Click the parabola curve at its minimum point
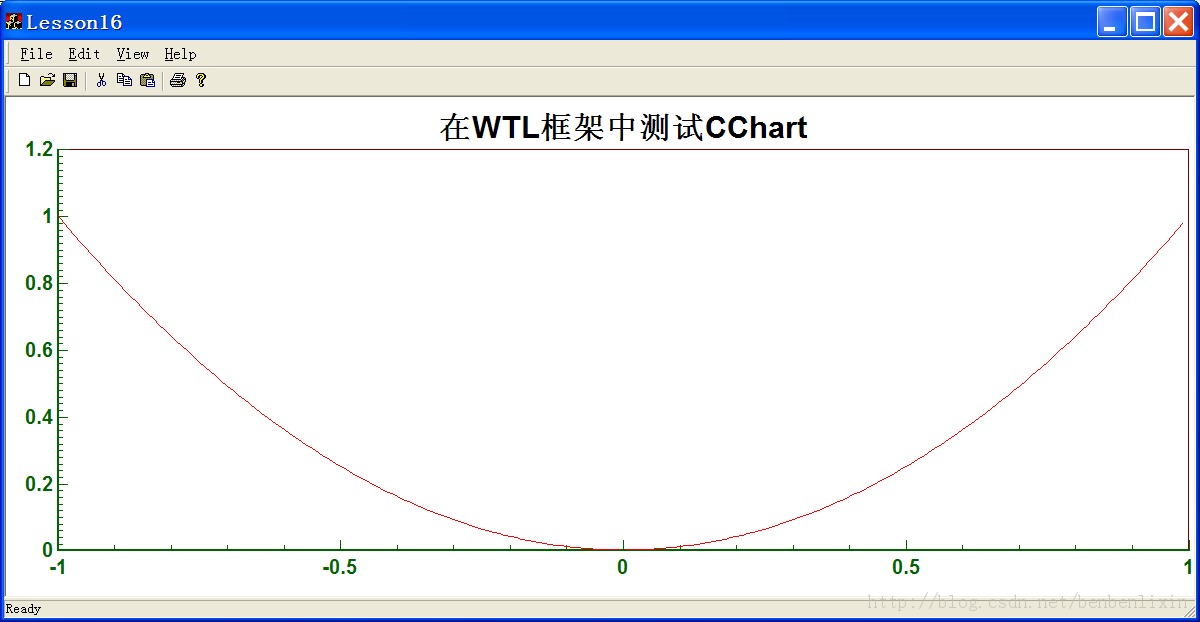Screen dimensions: 1200x622 pyautogui.click(x=623, y=548)
